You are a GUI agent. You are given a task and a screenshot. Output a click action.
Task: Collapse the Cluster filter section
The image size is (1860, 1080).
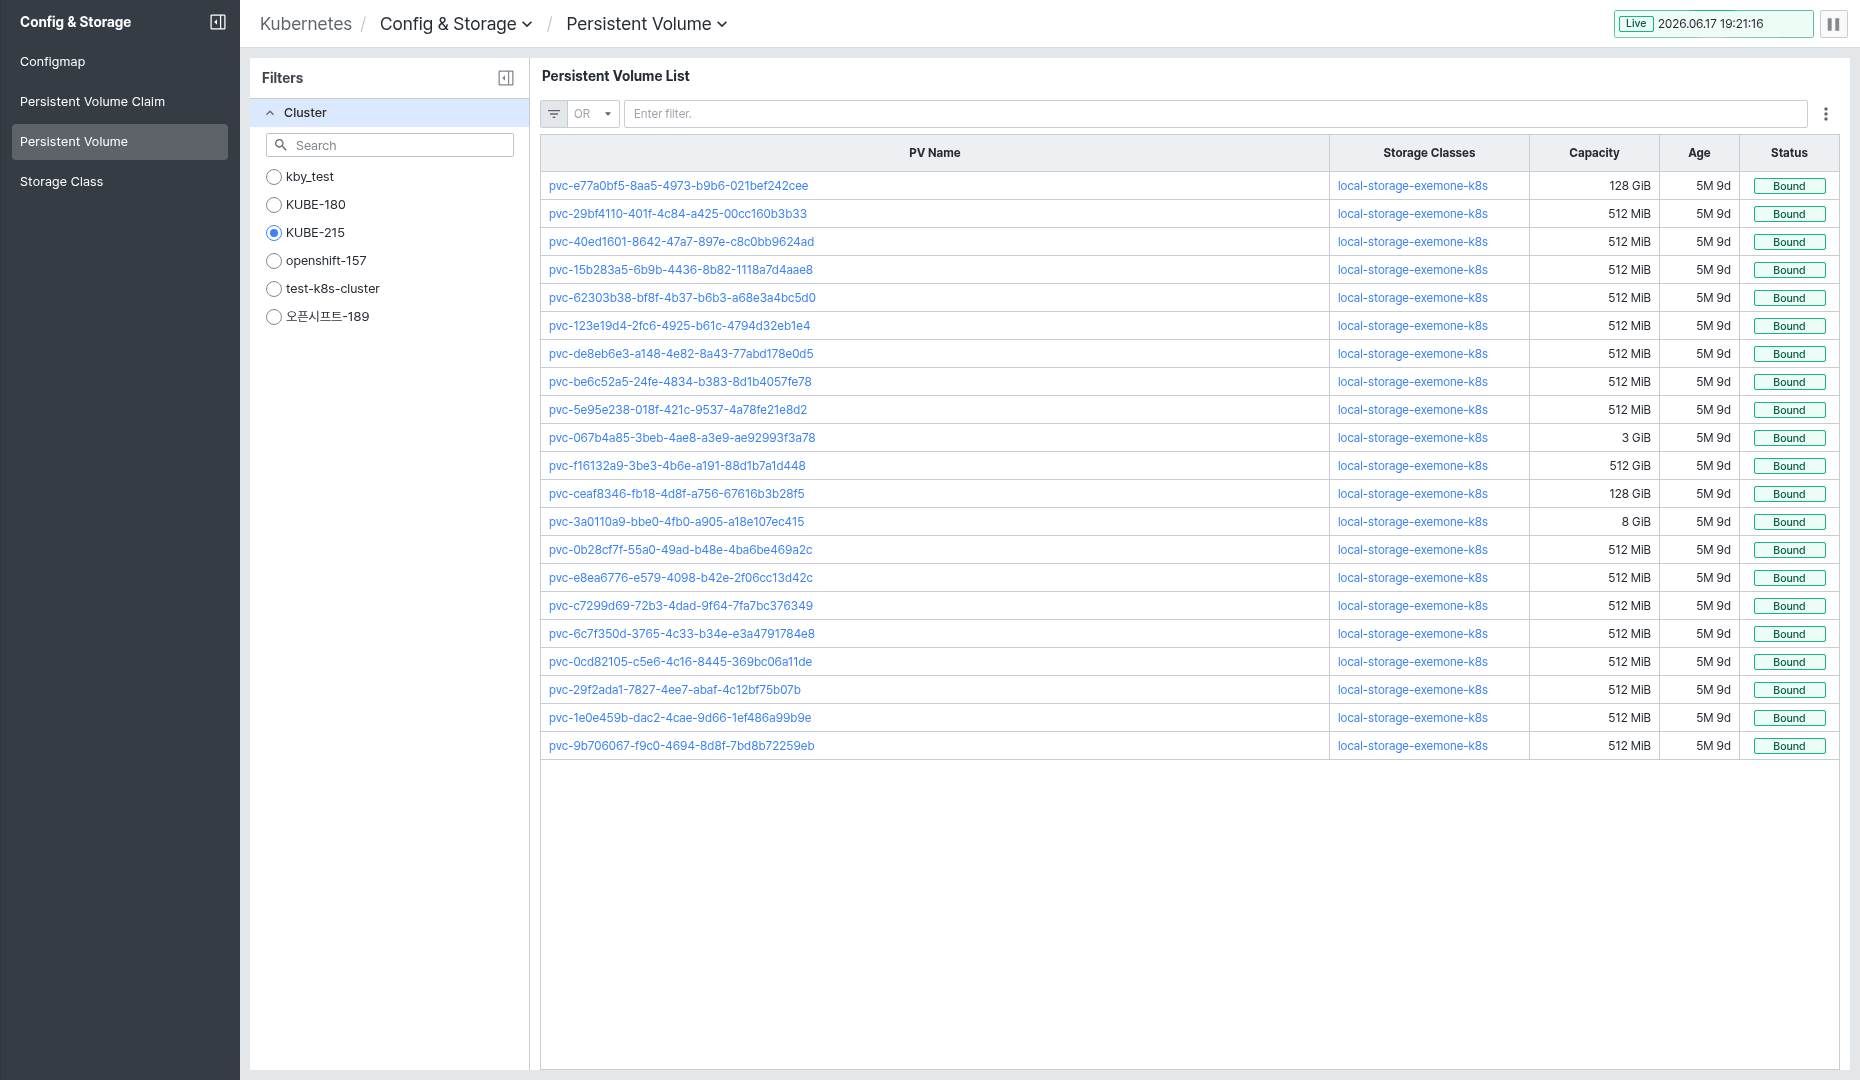click(270, 113)
